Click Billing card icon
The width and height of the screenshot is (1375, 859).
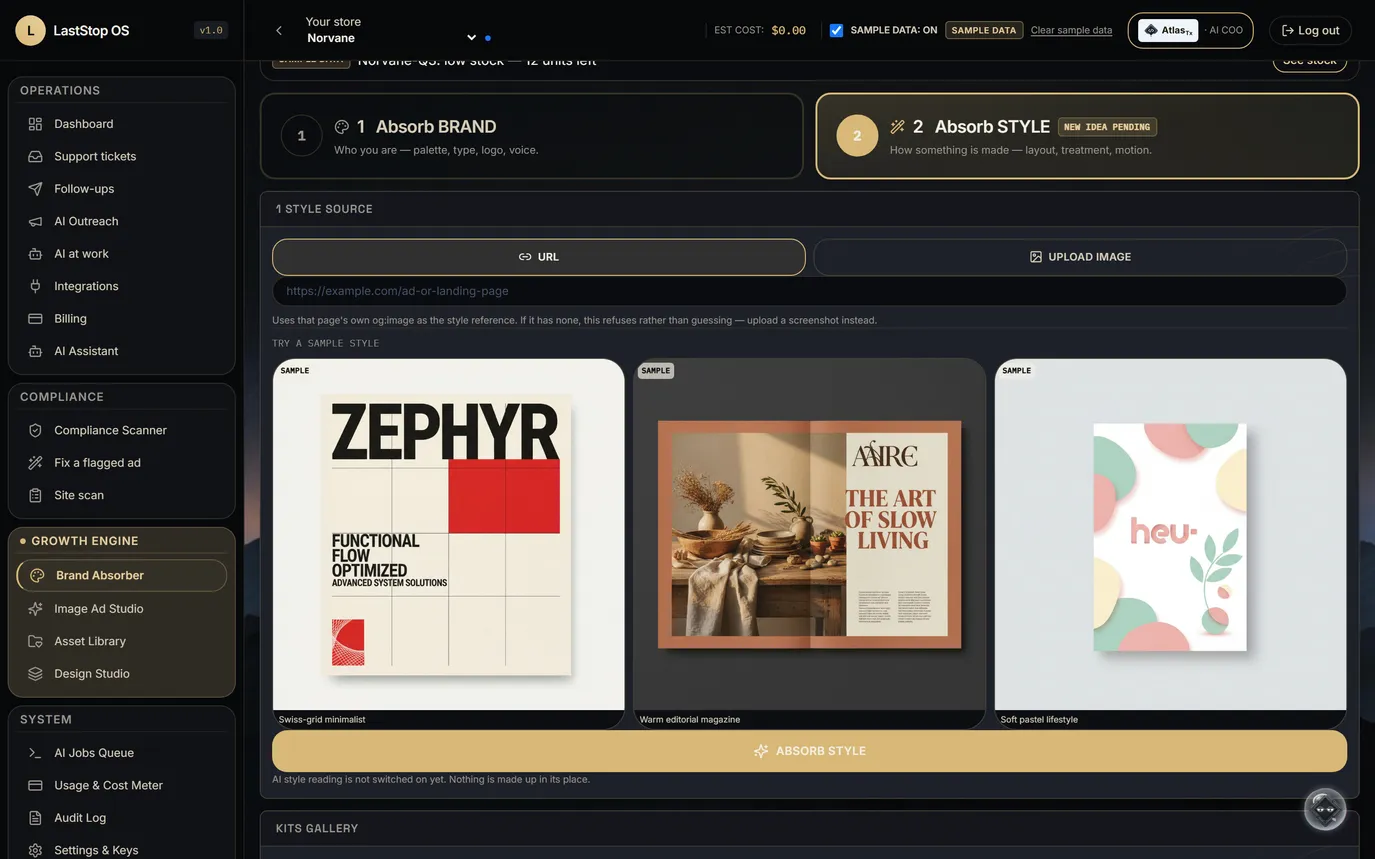[35, 319]
